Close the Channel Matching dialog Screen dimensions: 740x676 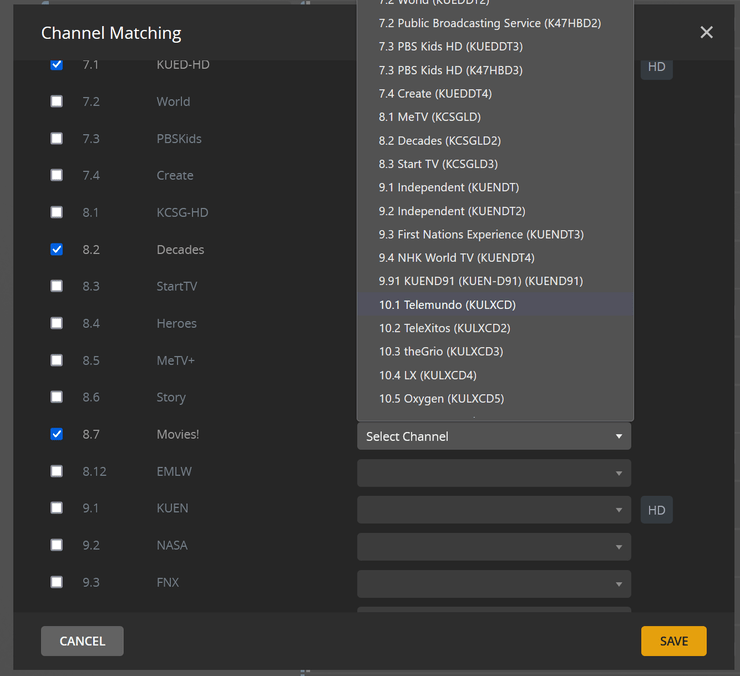(706, 33)
